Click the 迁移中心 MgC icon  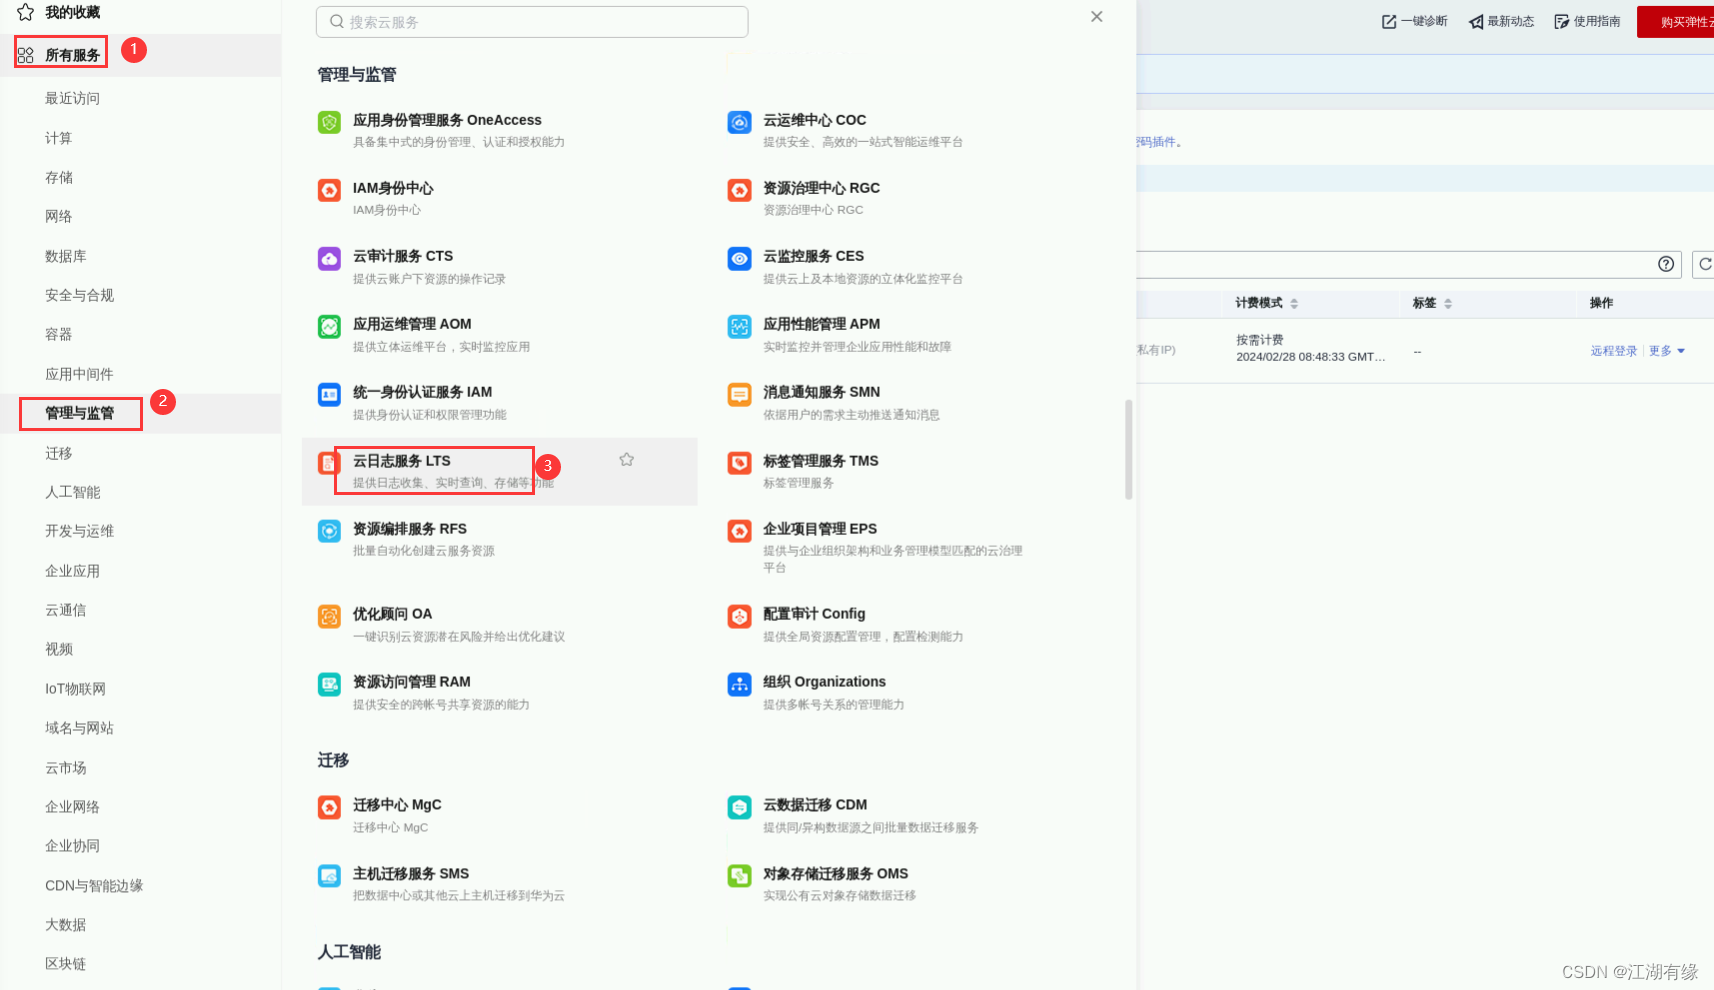tap(329, 807)
